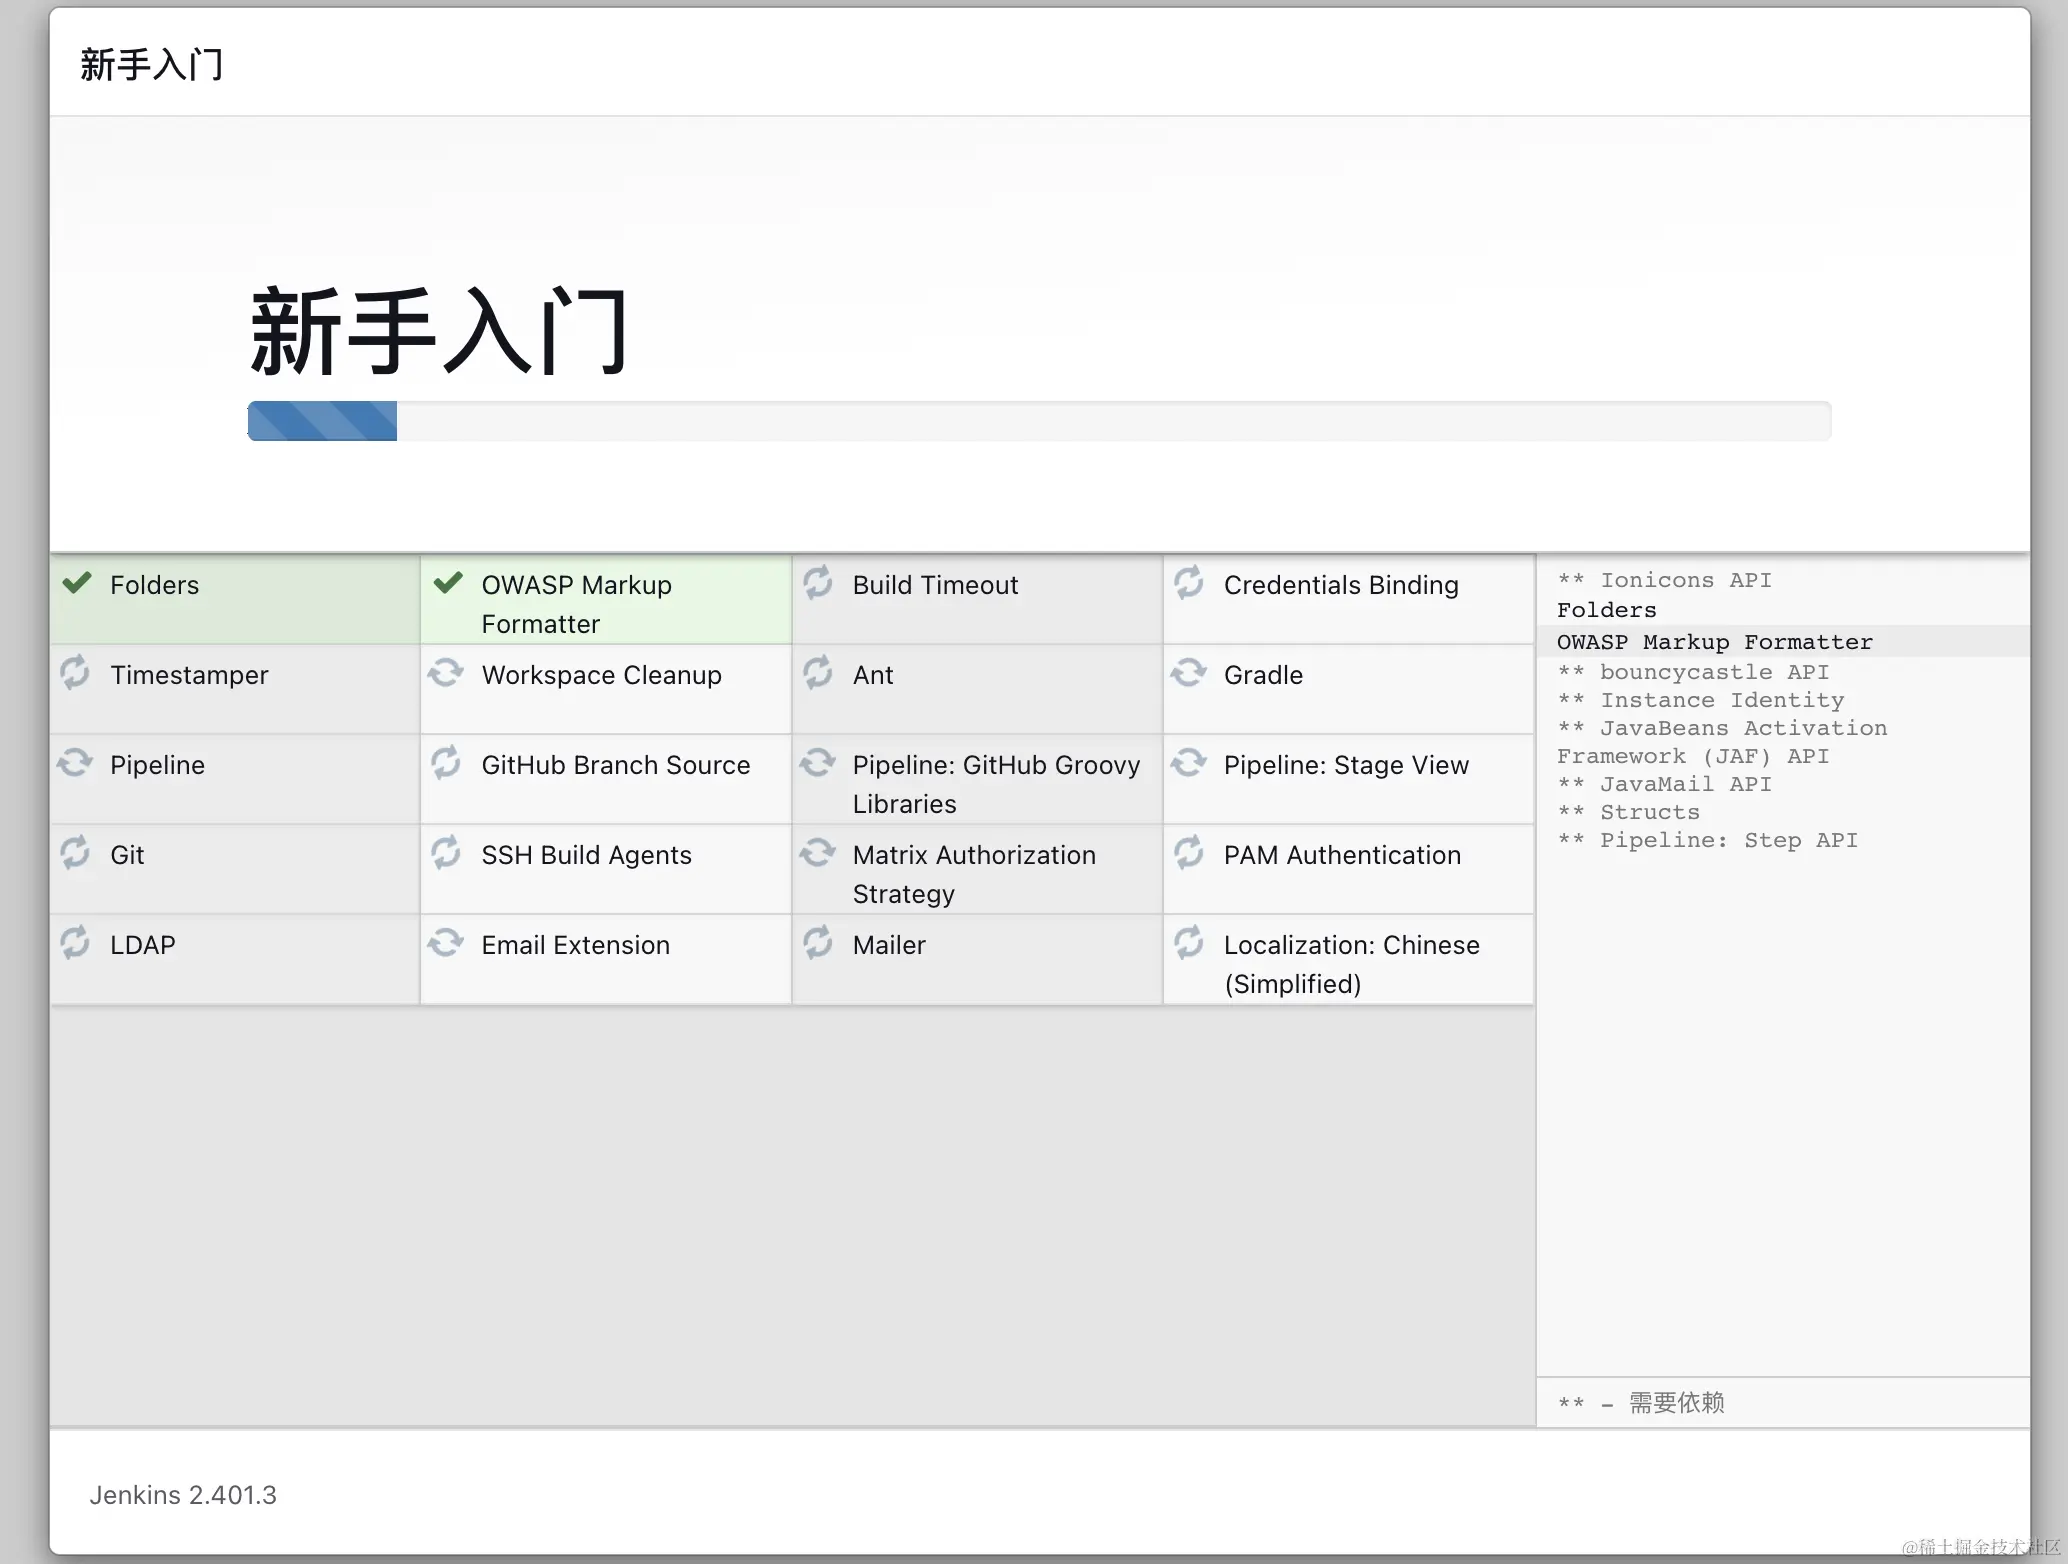Click the Folders line in install log
The width and height of the screenshot is (2068, 1564).
tap(1606, 610)
